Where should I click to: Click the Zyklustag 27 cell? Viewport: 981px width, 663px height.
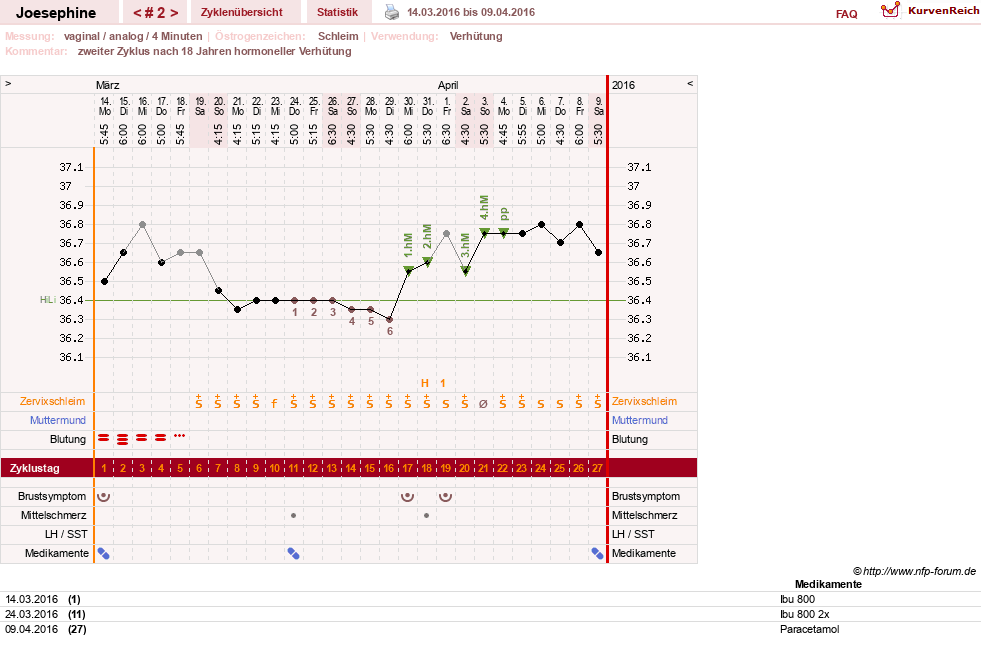[x=597, y=468]
